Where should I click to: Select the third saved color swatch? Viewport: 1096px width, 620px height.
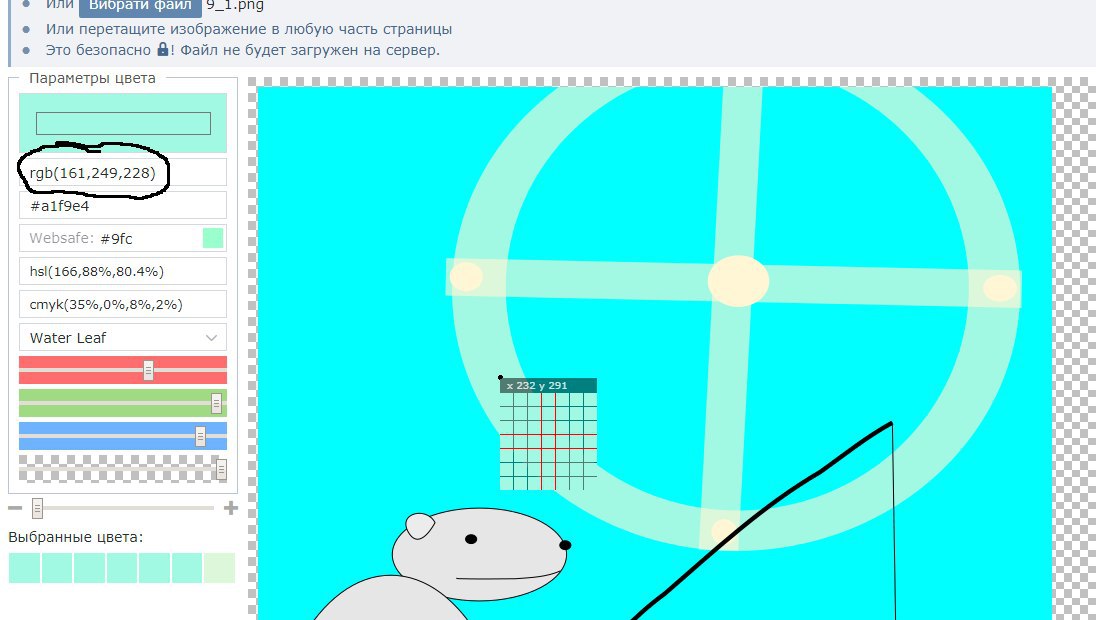(x=89, y=568)
